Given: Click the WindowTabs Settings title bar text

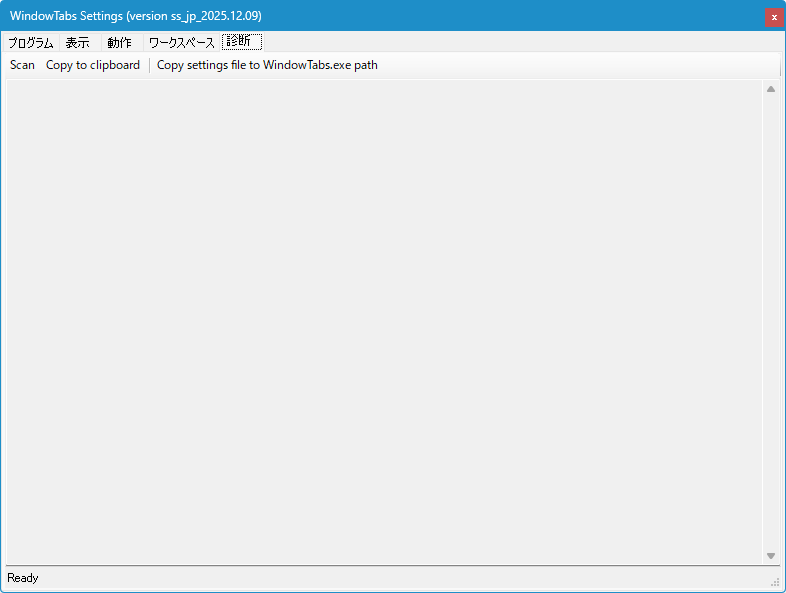Looking at the screenshot, I should pyautogui.click(x=135, y=16).
